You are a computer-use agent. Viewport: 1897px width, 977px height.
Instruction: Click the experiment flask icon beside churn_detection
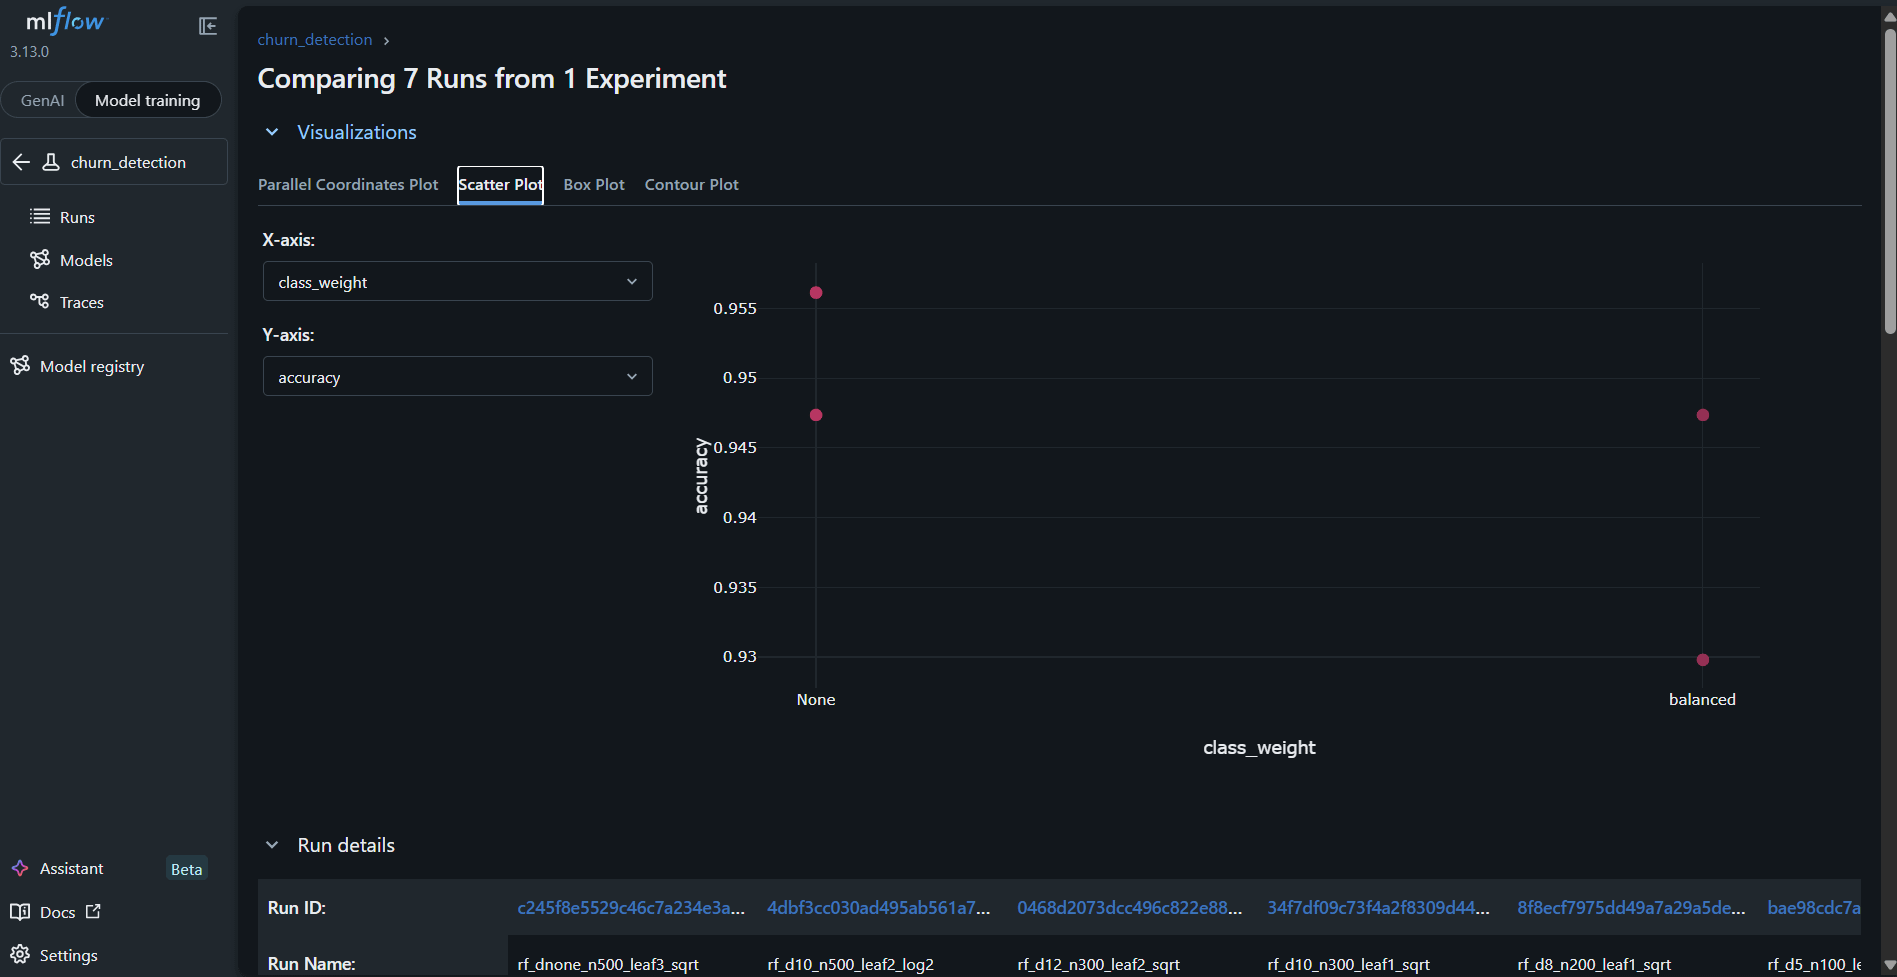[51, 162]
